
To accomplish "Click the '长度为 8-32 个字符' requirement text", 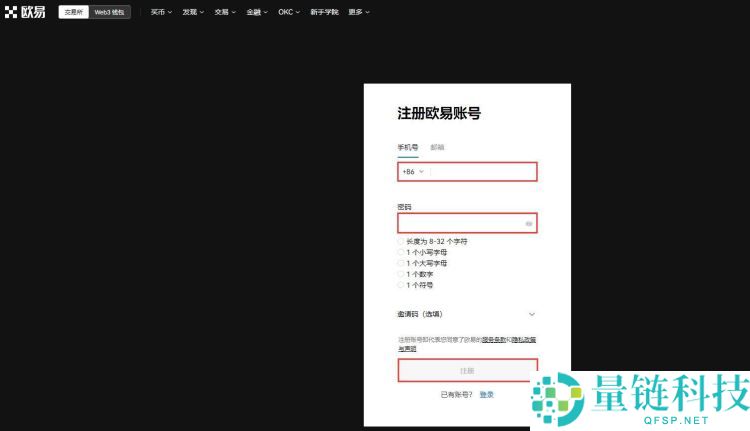I will pyautogui.click(x=437, y=242).
